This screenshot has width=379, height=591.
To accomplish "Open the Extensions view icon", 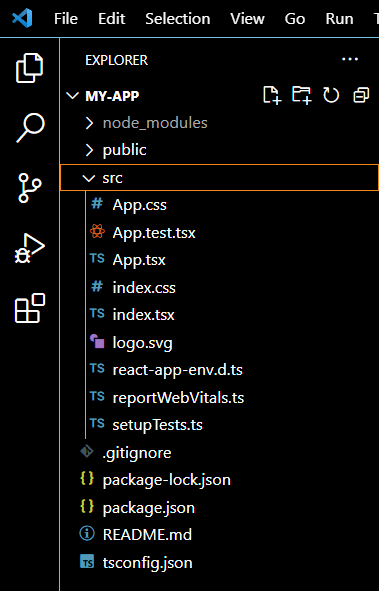I will tap(29, 308).
